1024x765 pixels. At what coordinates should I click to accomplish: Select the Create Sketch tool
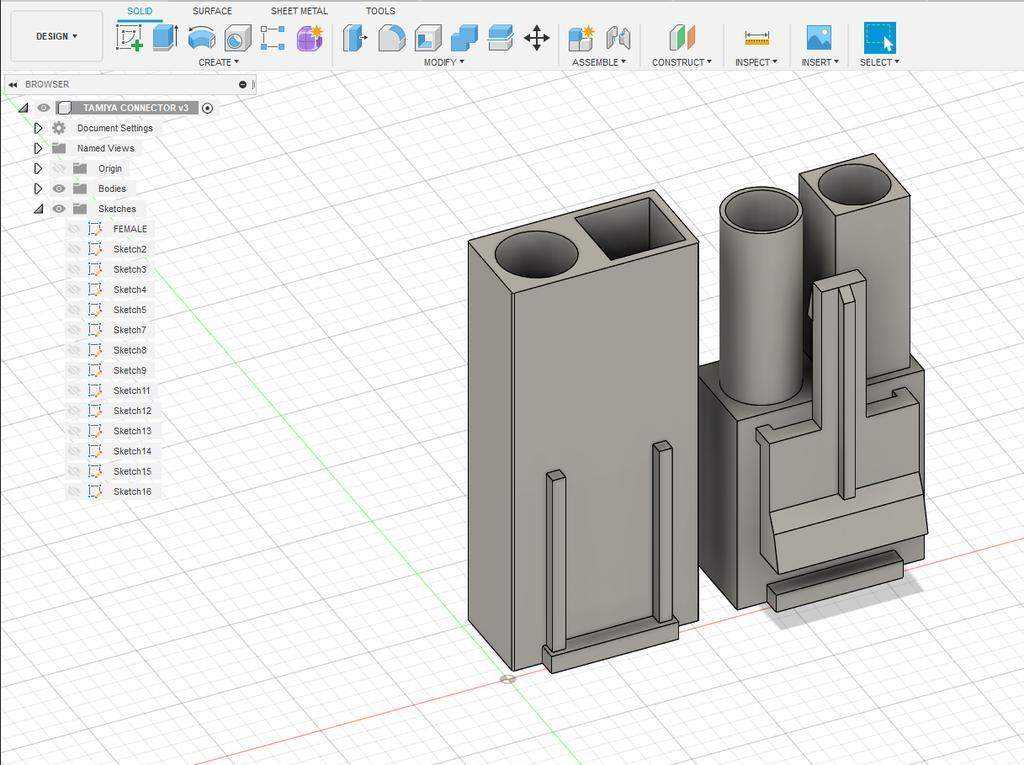[x=129, y=38]
